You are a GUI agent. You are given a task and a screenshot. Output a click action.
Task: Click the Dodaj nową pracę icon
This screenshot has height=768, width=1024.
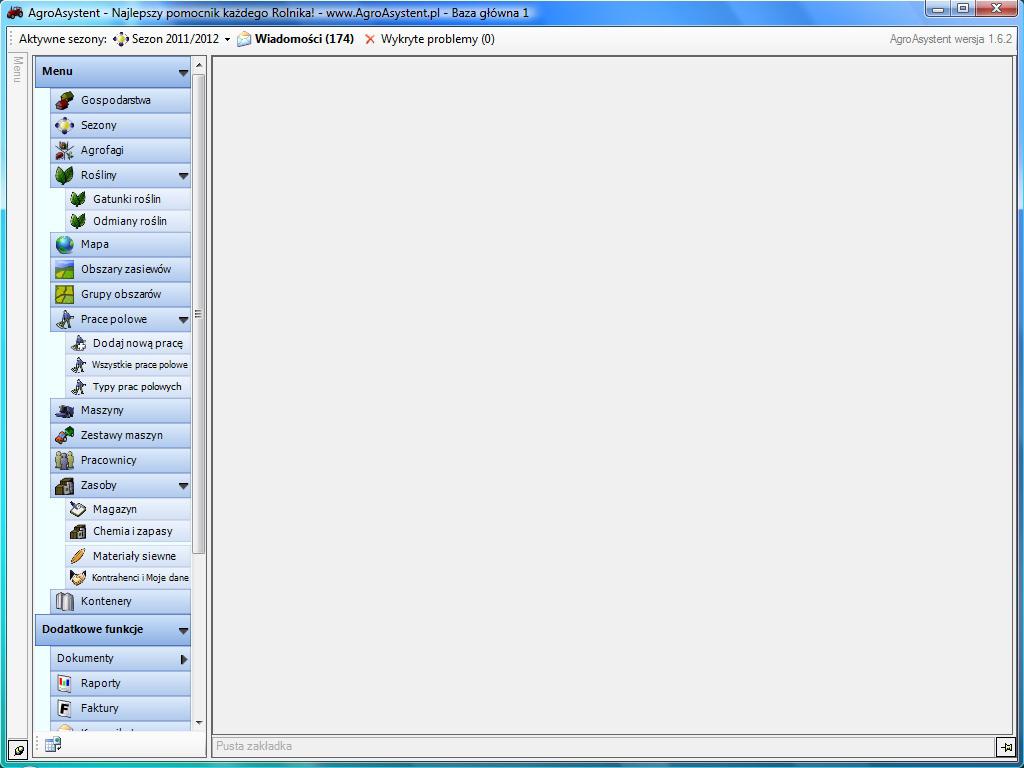pyautogui.click(x=78, y=343)
